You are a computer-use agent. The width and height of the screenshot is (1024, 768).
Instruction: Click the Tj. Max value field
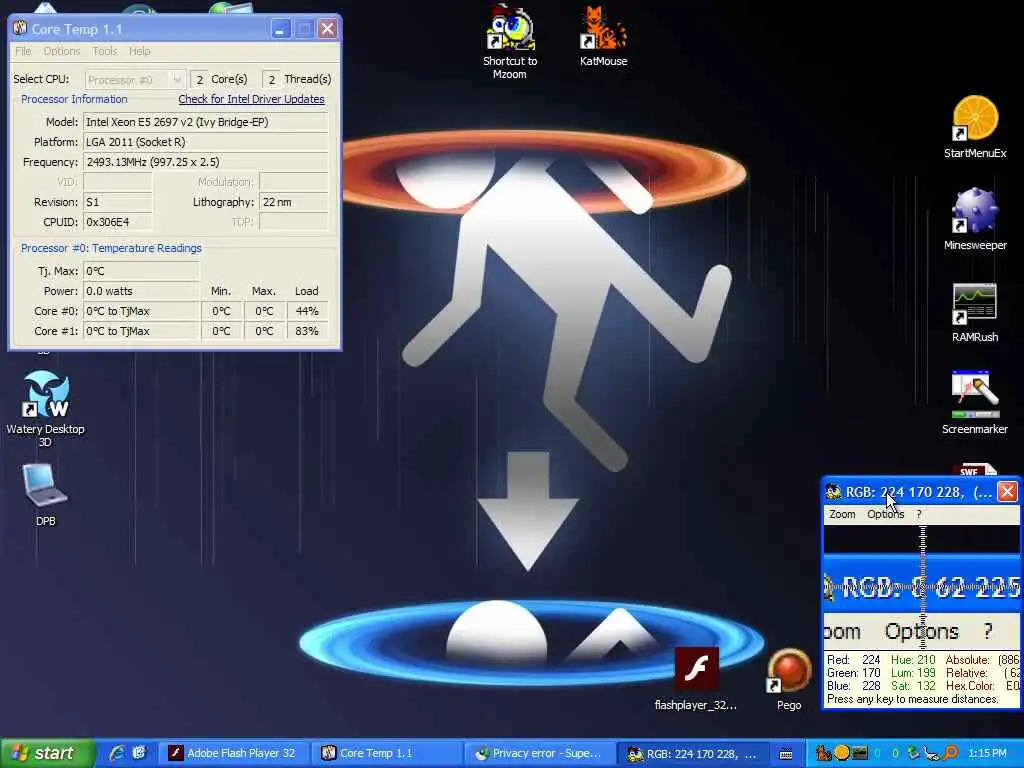(141, 271)
